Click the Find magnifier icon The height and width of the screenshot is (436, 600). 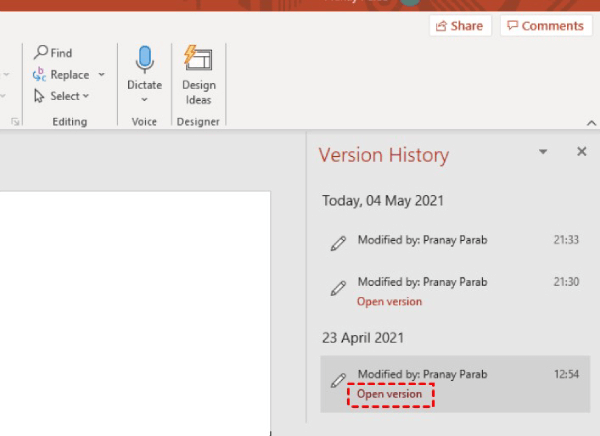41,52
